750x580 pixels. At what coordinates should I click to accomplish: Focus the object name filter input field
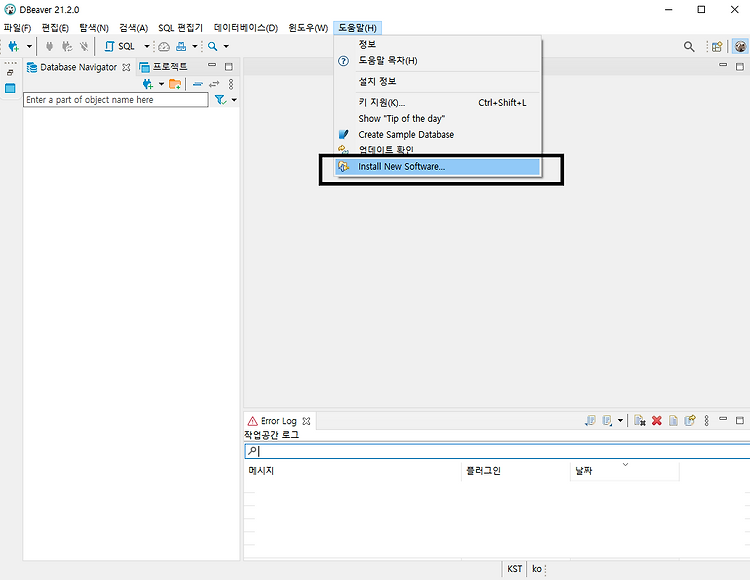[116, 99]
